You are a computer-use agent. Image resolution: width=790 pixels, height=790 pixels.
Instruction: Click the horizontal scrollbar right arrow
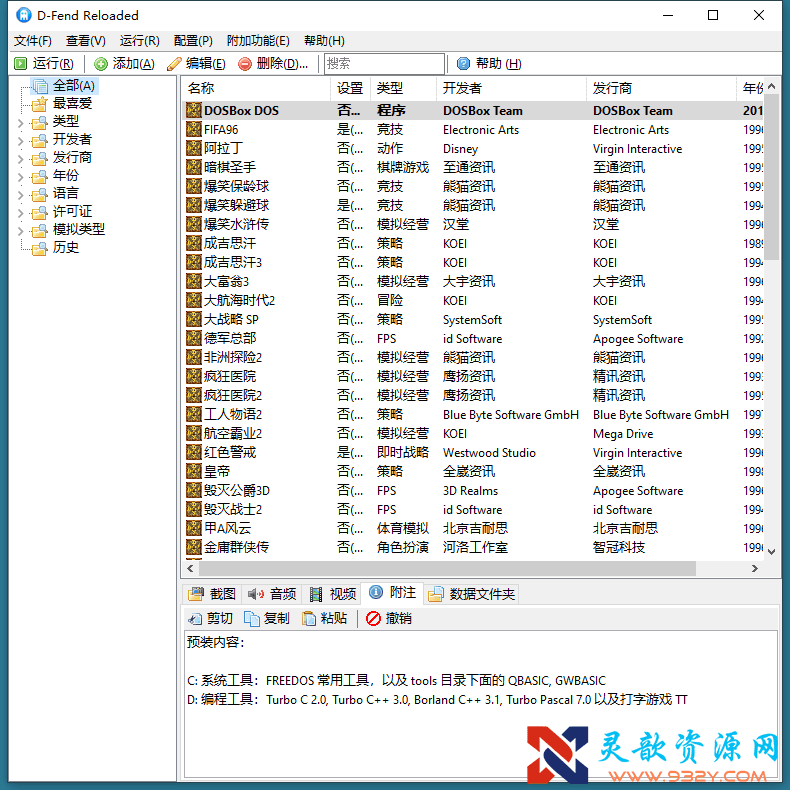(755, 568)
